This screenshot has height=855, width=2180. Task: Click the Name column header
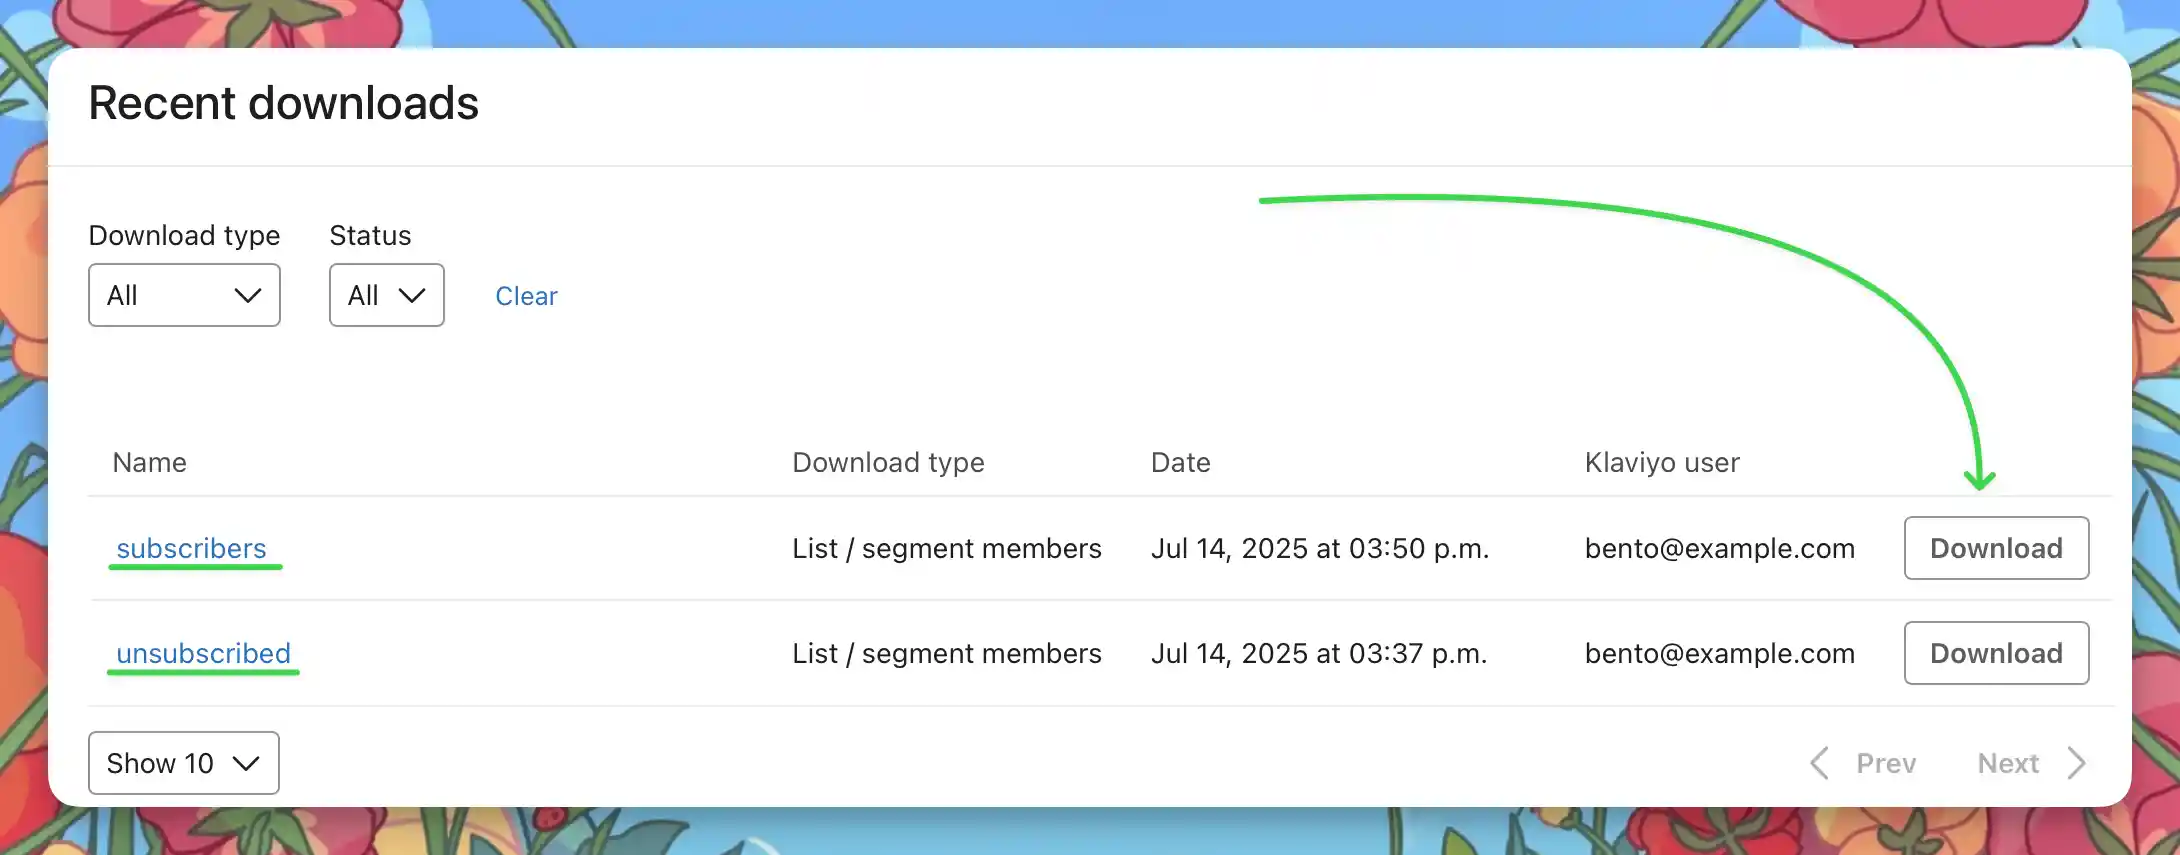(x=149, y=462)
